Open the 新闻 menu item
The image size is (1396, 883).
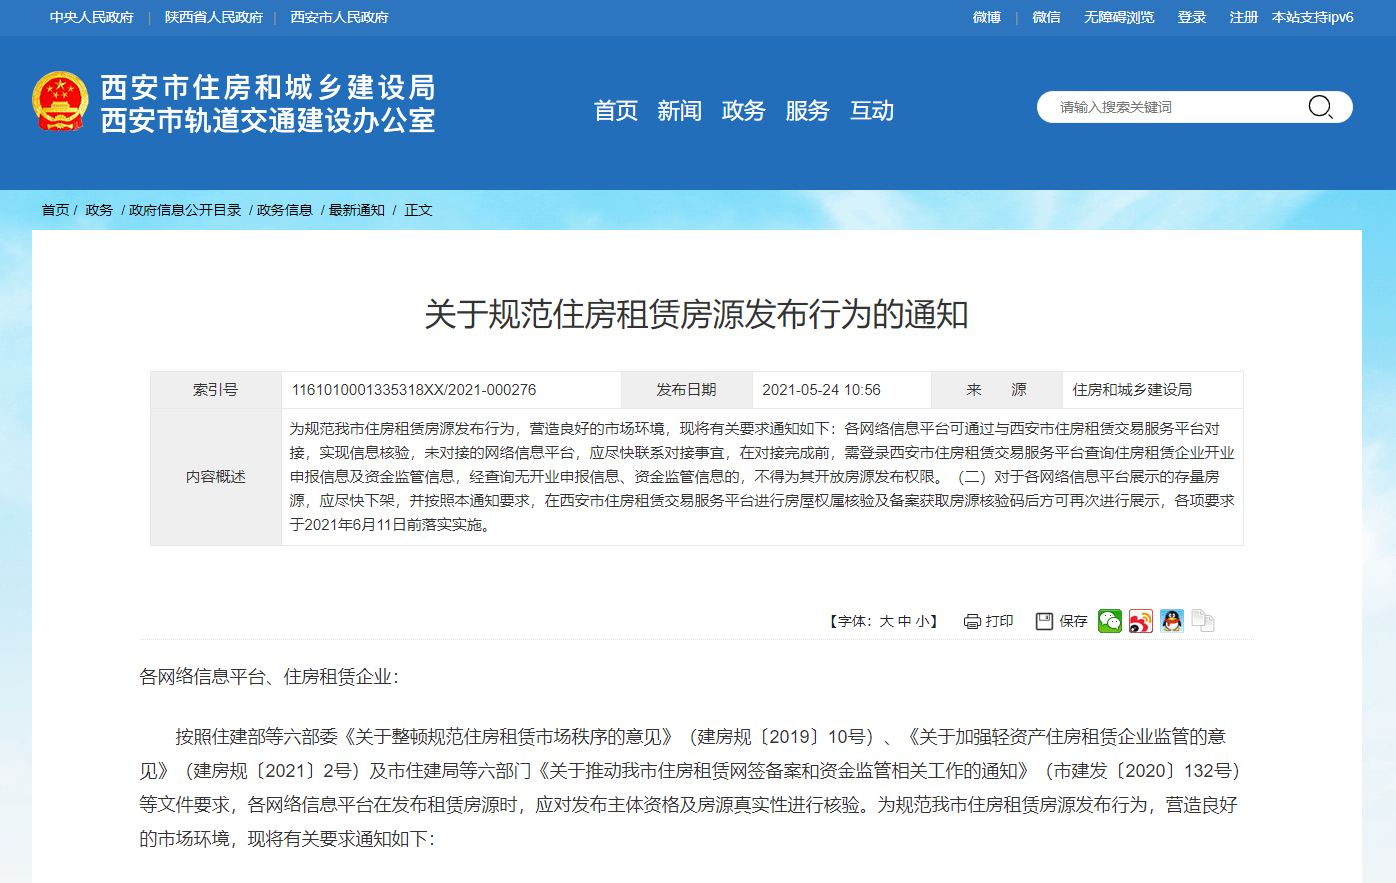pyautogui.click(x=680, y=111)
